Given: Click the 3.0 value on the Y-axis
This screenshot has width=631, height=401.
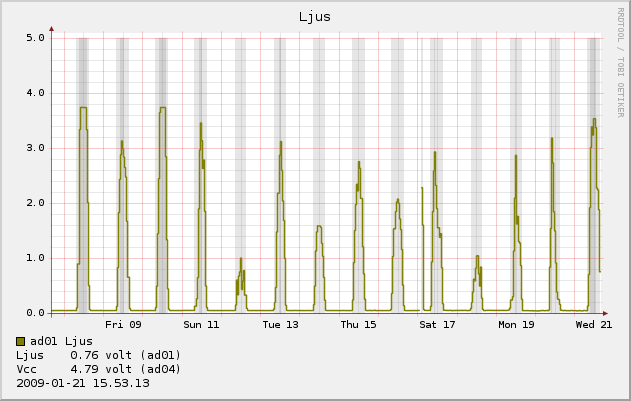Looking at the screenshot, I should point(35,148).
